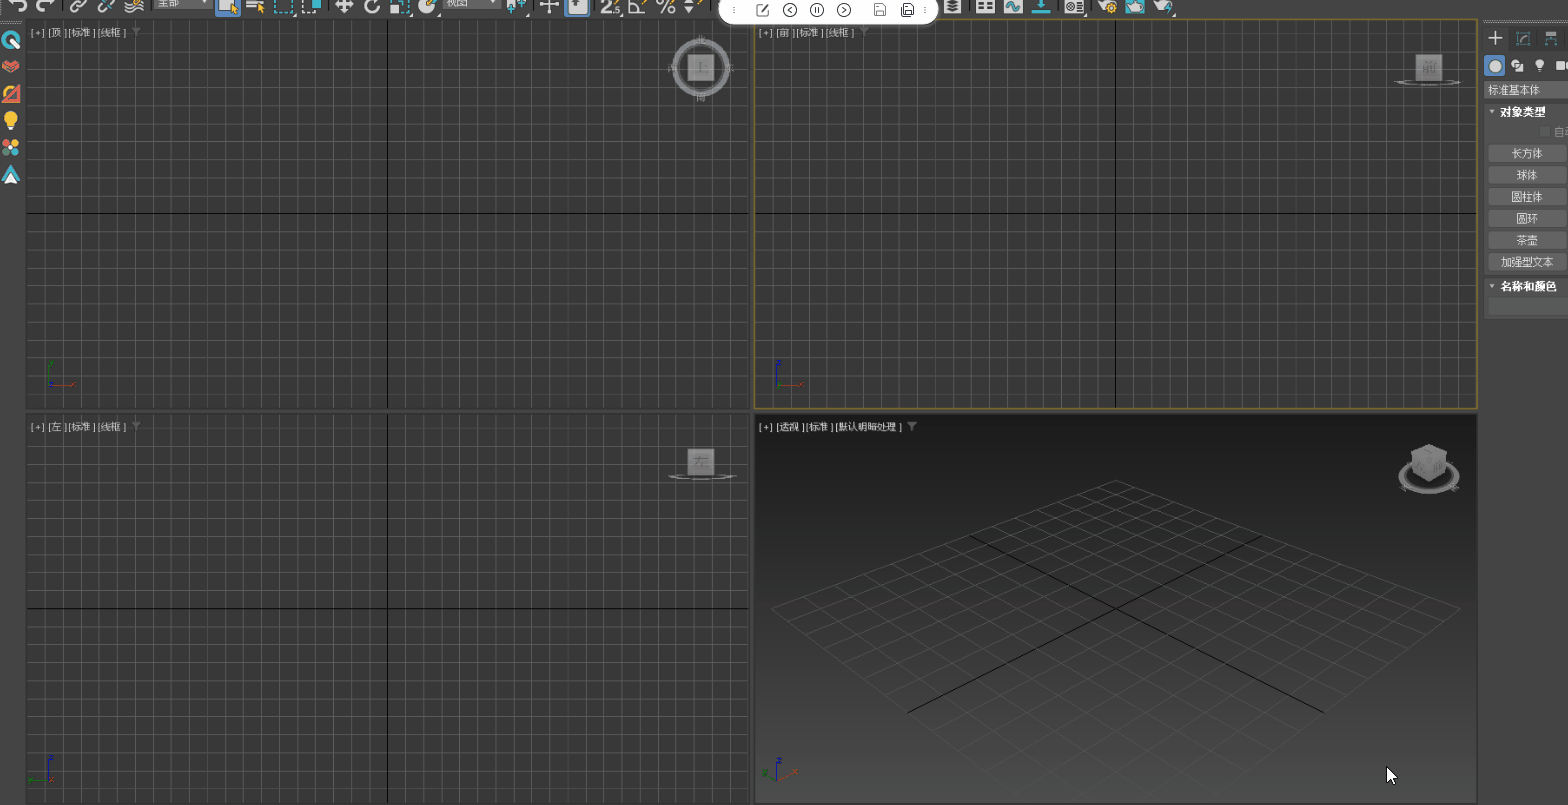Toggle the Angle Snap icon
The width and height of the screenshot is (1568, 805).
coord(638,6)
